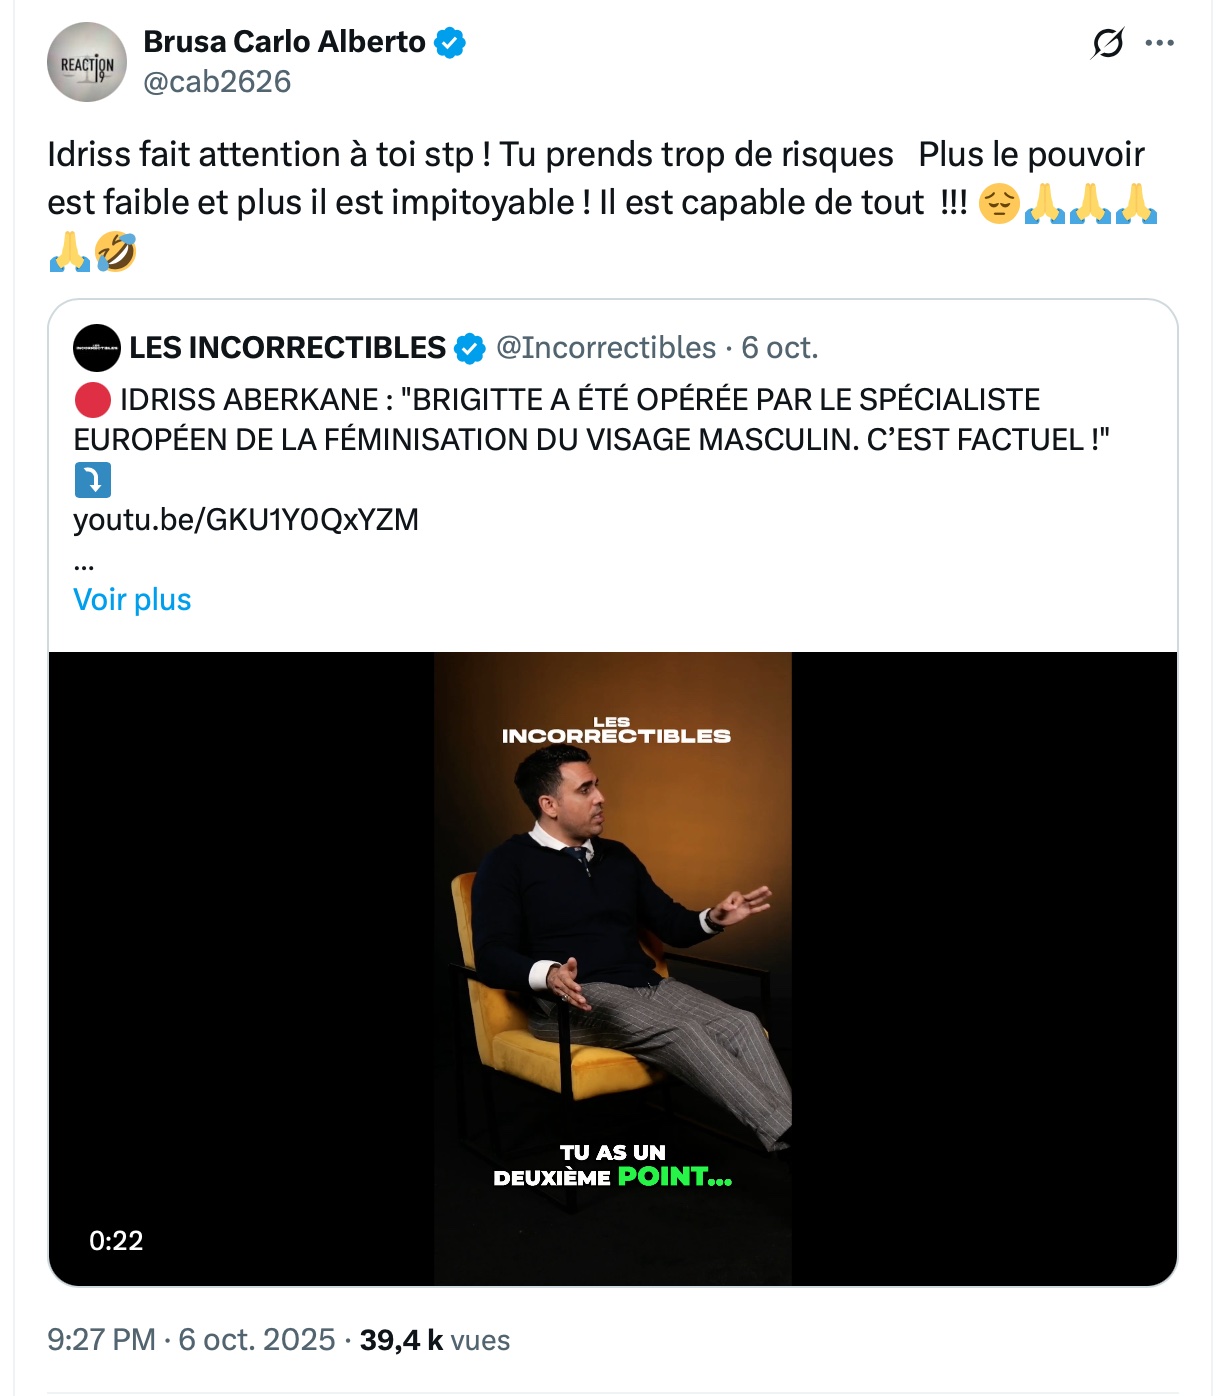Open the LES INCORRECTIBLES account name
The width and height of the screenshot is (1230, 1396).
tap(287, 348)
